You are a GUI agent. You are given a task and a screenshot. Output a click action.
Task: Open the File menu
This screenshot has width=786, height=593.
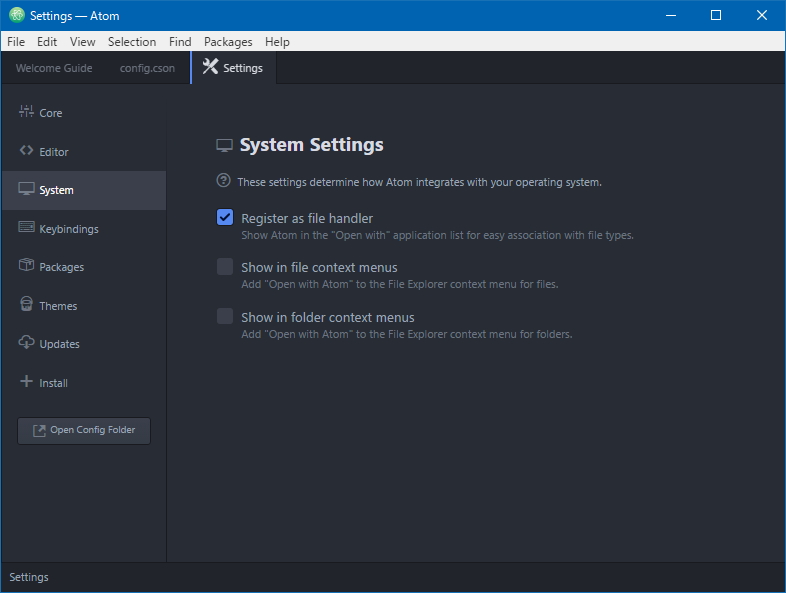point(16,42)
